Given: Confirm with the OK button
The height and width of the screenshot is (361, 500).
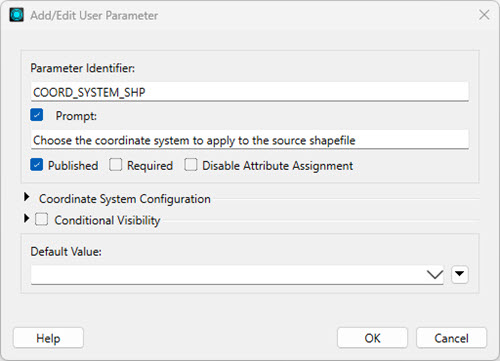Looking at the screenshot, I should pyautogui.click(x=372, y=338).
